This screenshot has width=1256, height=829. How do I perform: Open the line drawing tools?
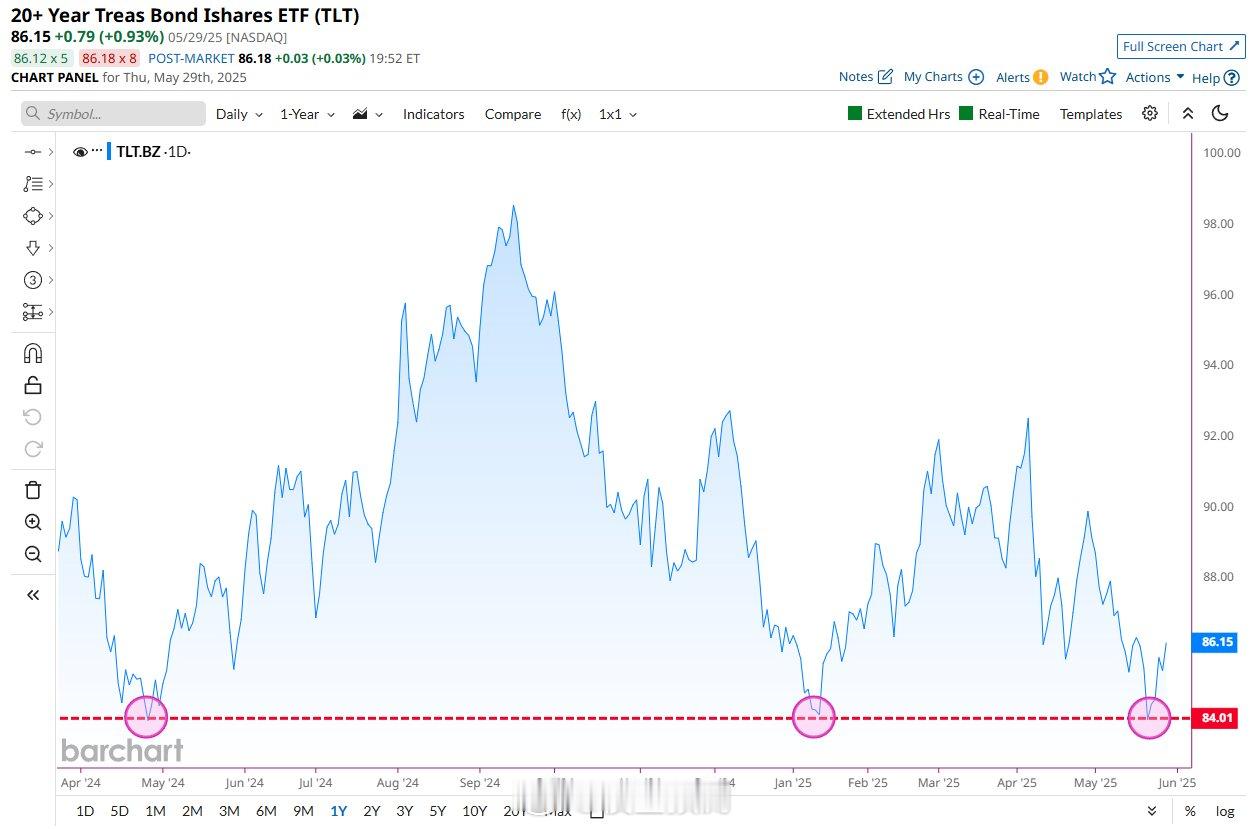tap(33, 152)
